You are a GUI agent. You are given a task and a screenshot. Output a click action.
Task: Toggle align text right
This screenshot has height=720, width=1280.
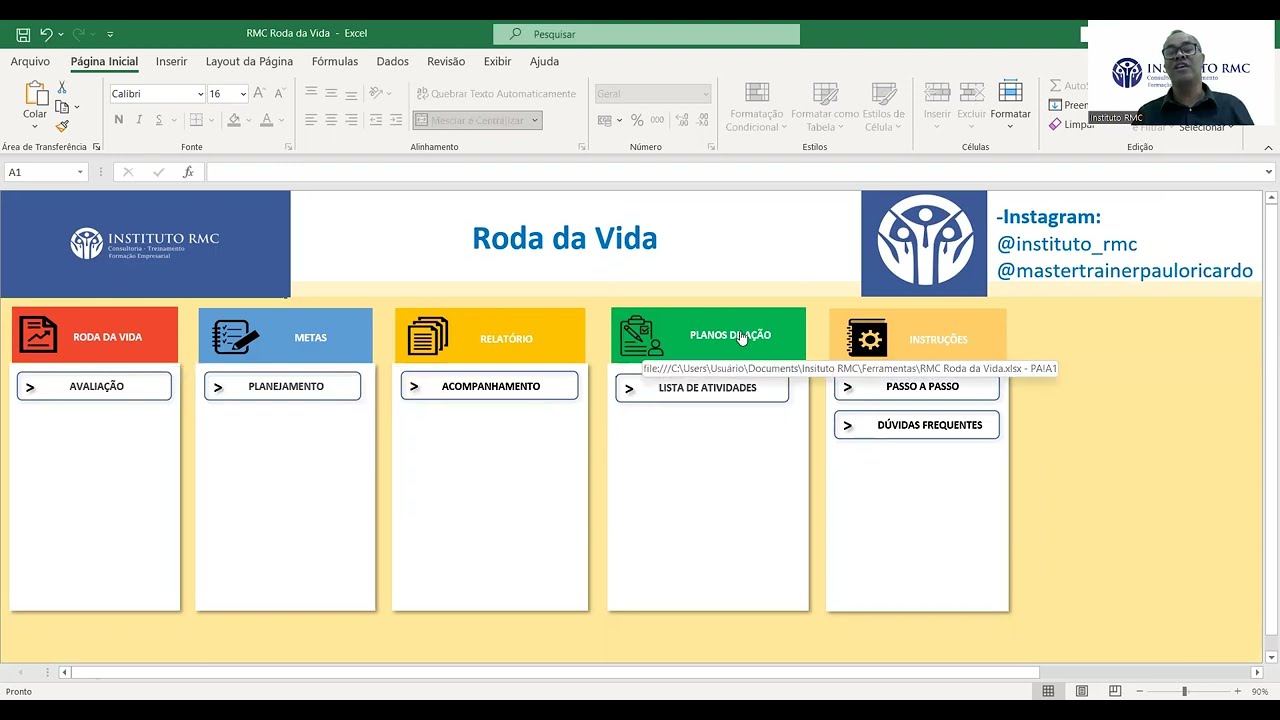click(351, 120)
